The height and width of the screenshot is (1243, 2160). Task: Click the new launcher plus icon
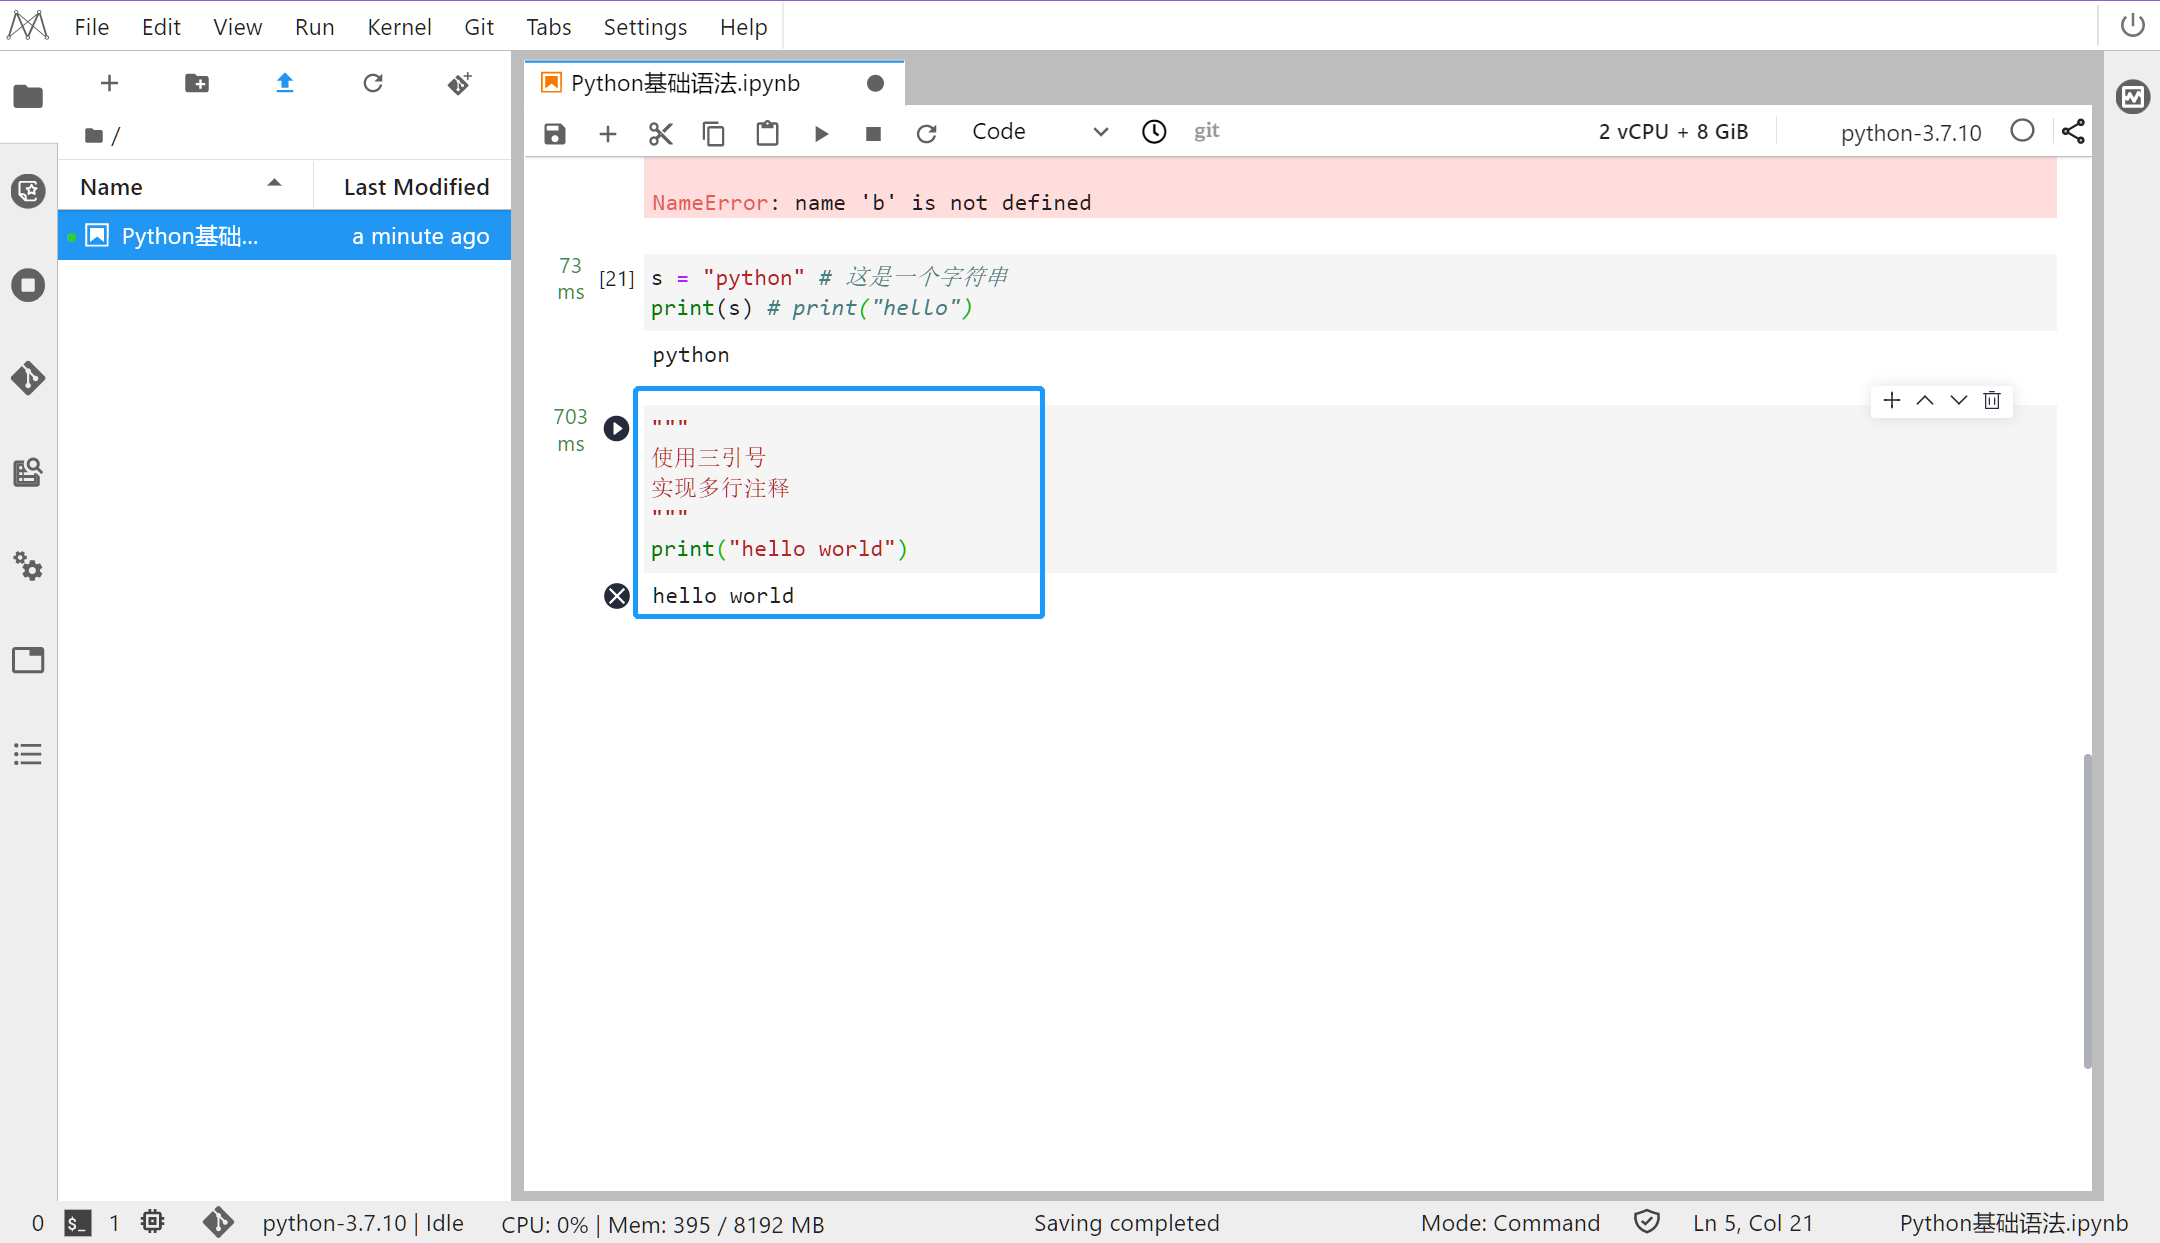[x=110, y=83]
